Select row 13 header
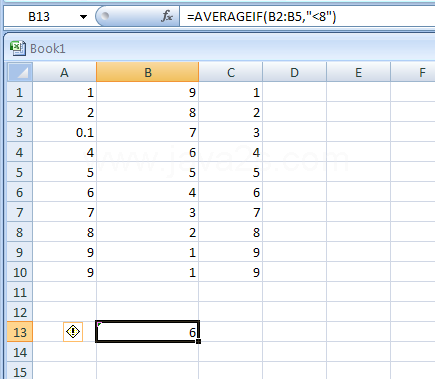Screen dimensions: 435x379 pos(20,332)
